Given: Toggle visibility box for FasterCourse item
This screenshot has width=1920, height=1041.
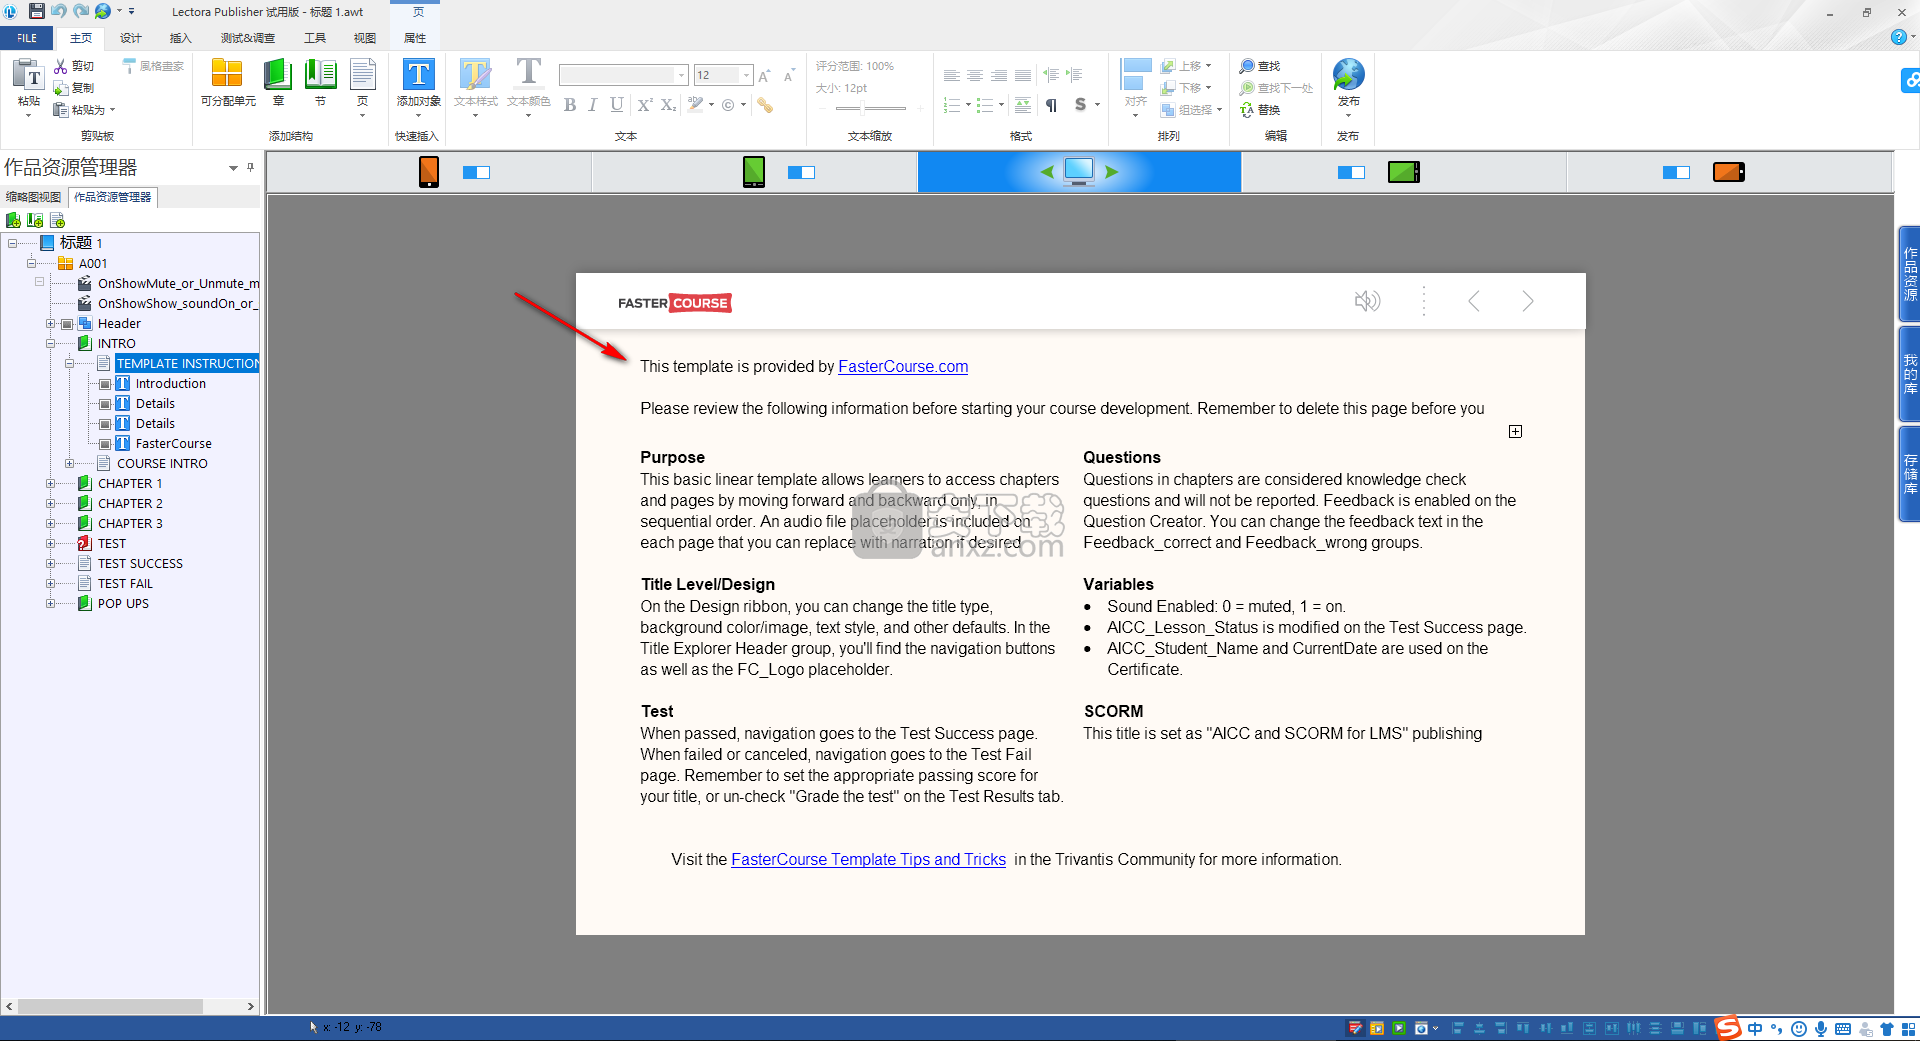Looking at the screenshot, I should point(105,444).
